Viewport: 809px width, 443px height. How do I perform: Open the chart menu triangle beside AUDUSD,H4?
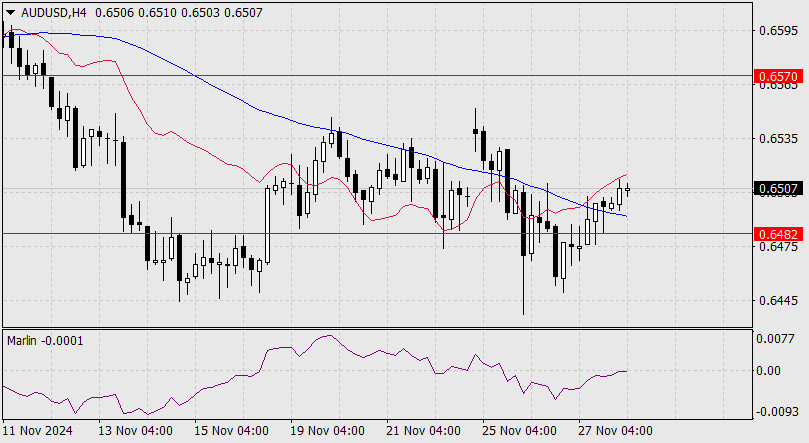(11, 12)
